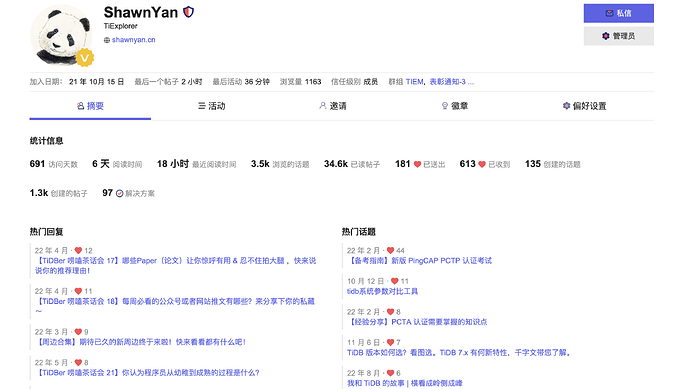Viewport: 690px width, 389px height.
Task: Click the heart icon on 22 年 3 月 reply
Action: click(x=78, y=332)
